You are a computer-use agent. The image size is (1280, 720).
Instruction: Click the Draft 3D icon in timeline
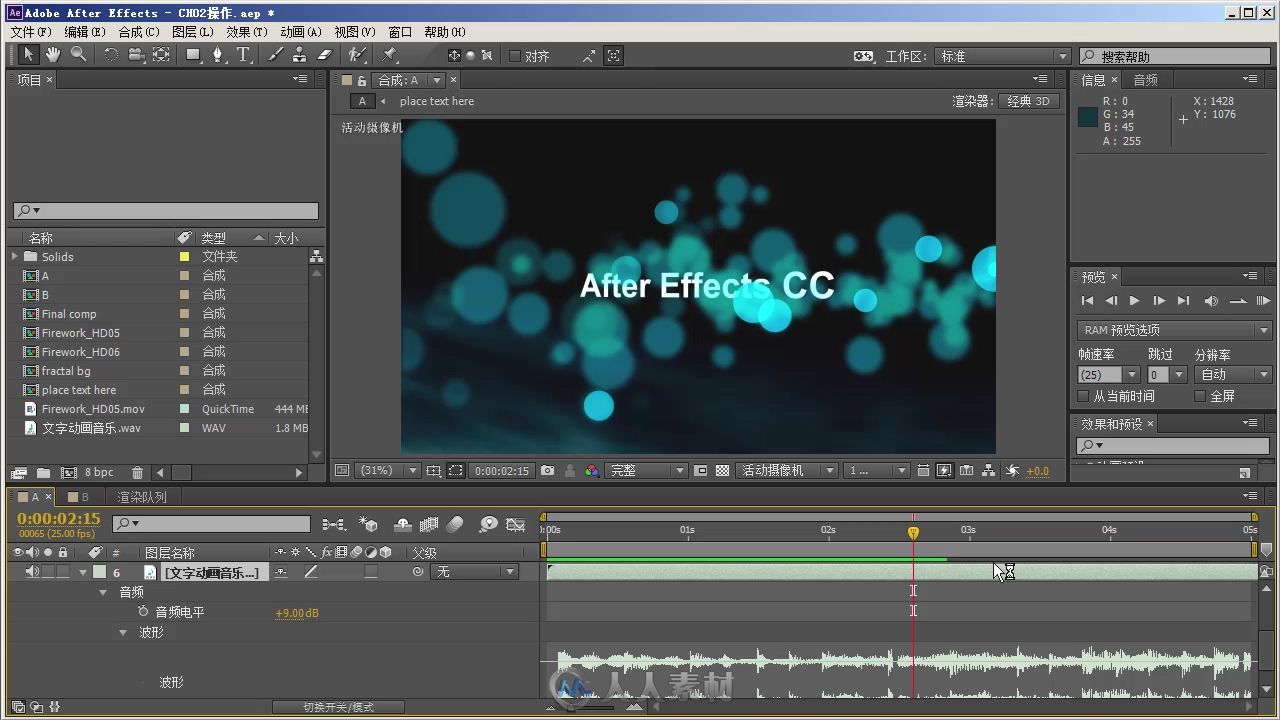(368, 524)
